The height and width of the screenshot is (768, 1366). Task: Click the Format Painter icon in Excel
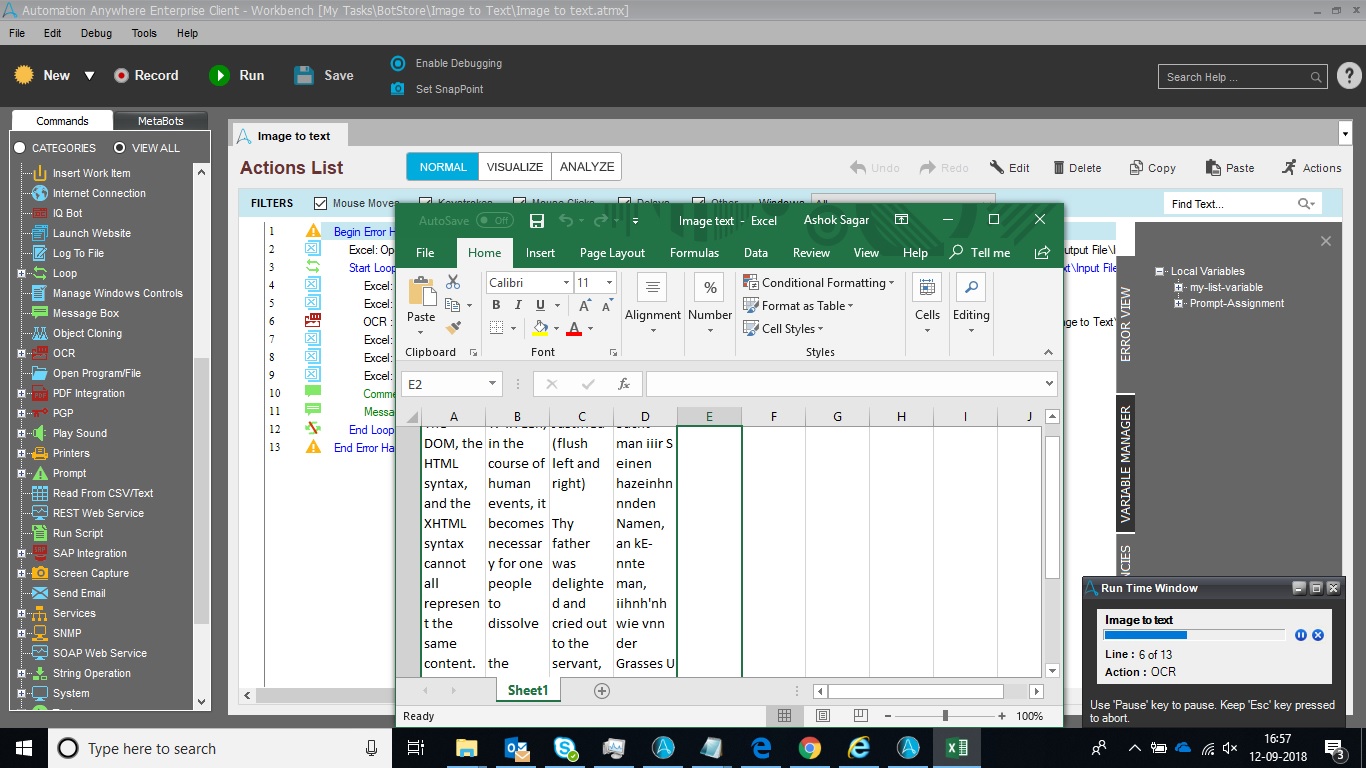coord(453,327)
